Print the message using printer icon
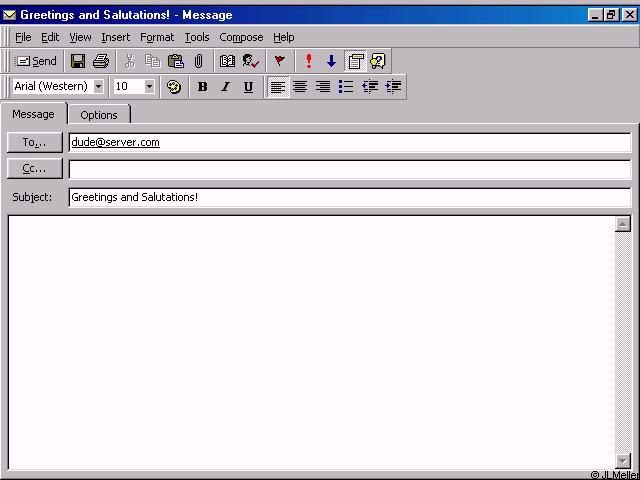Image resolution: width=640 pixels, height=480 pixels. click(x=100, y=61)
